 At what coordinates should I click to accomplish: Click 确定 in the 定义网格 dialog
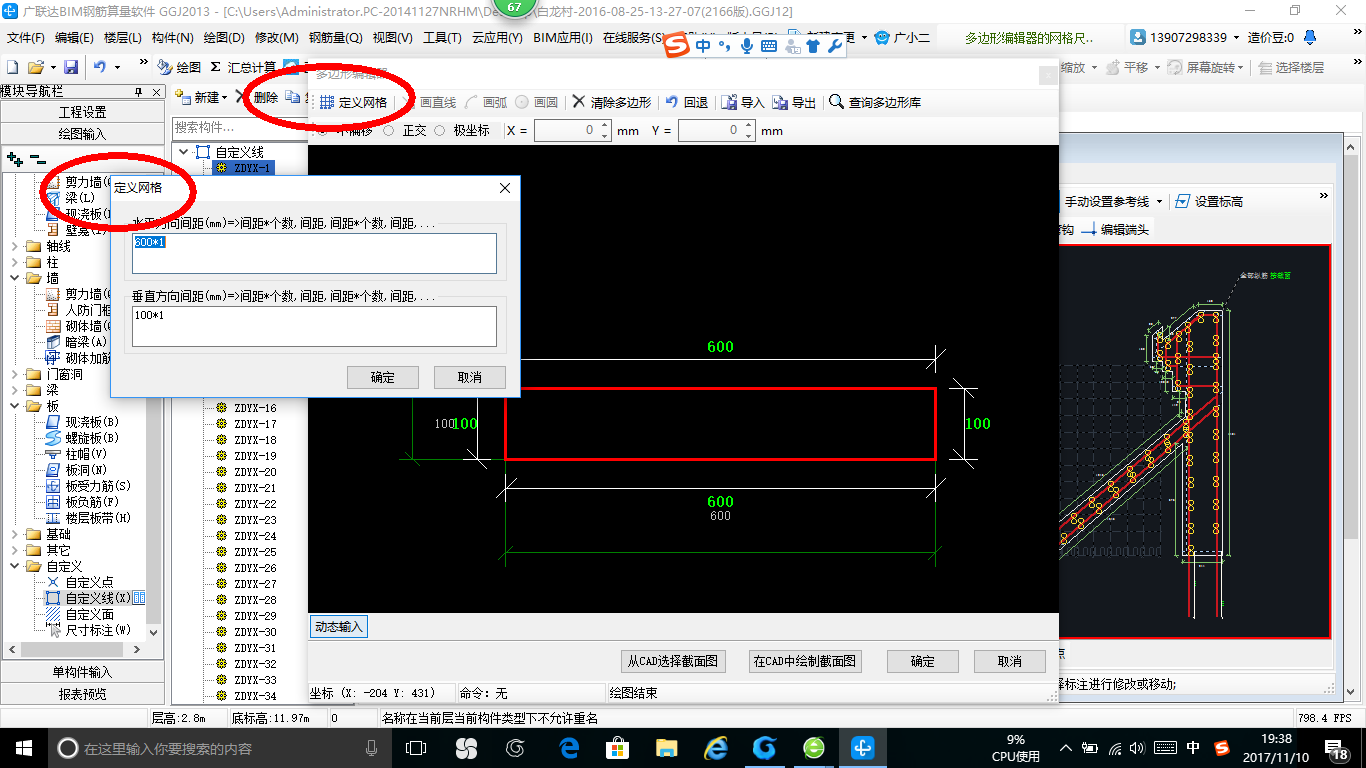[x=382, y=377]
